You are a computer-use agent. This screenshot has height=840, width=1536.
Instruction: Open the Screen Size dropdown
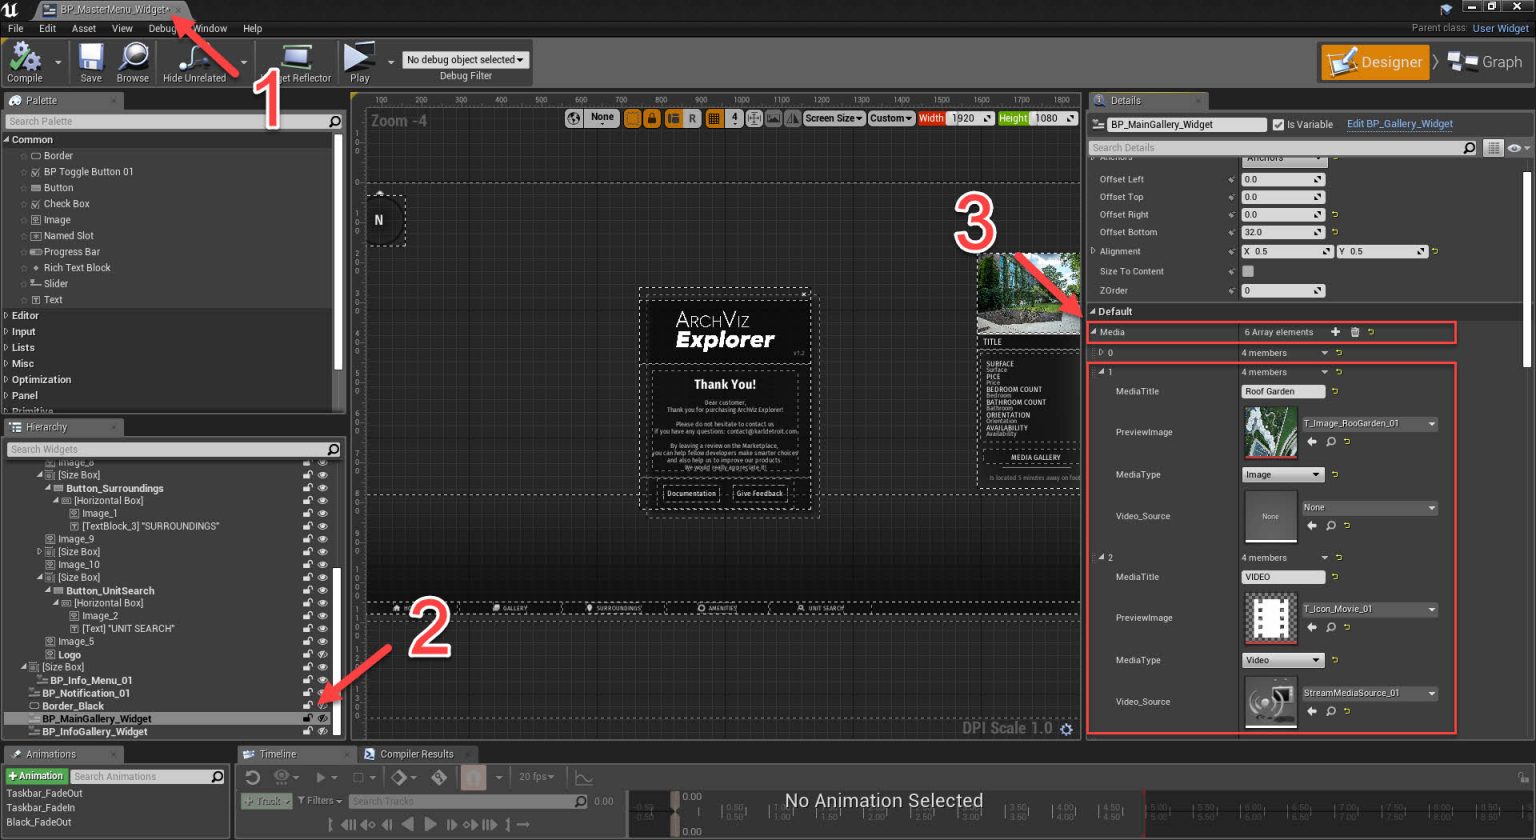pos(834,117)
